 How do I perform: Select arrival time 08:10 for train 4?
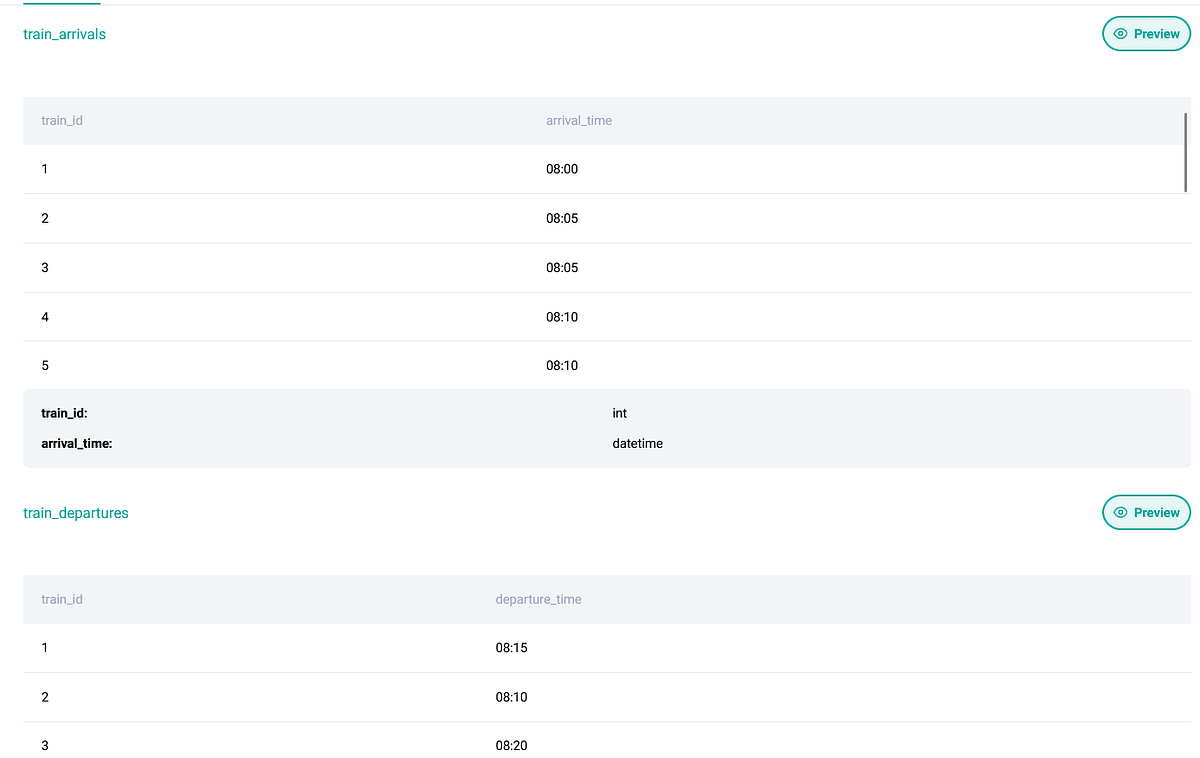click(x=562, y=317)
